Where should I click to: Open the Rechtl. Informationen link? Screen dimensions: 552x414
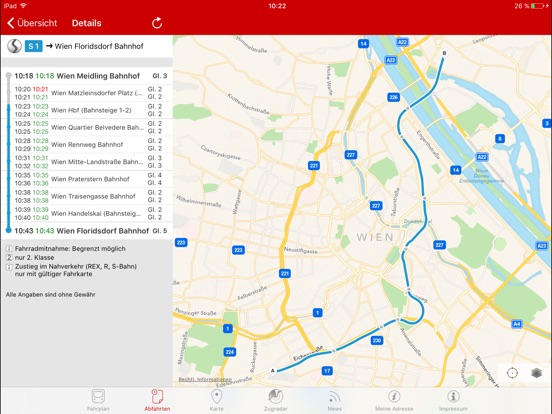pos(205,379)
